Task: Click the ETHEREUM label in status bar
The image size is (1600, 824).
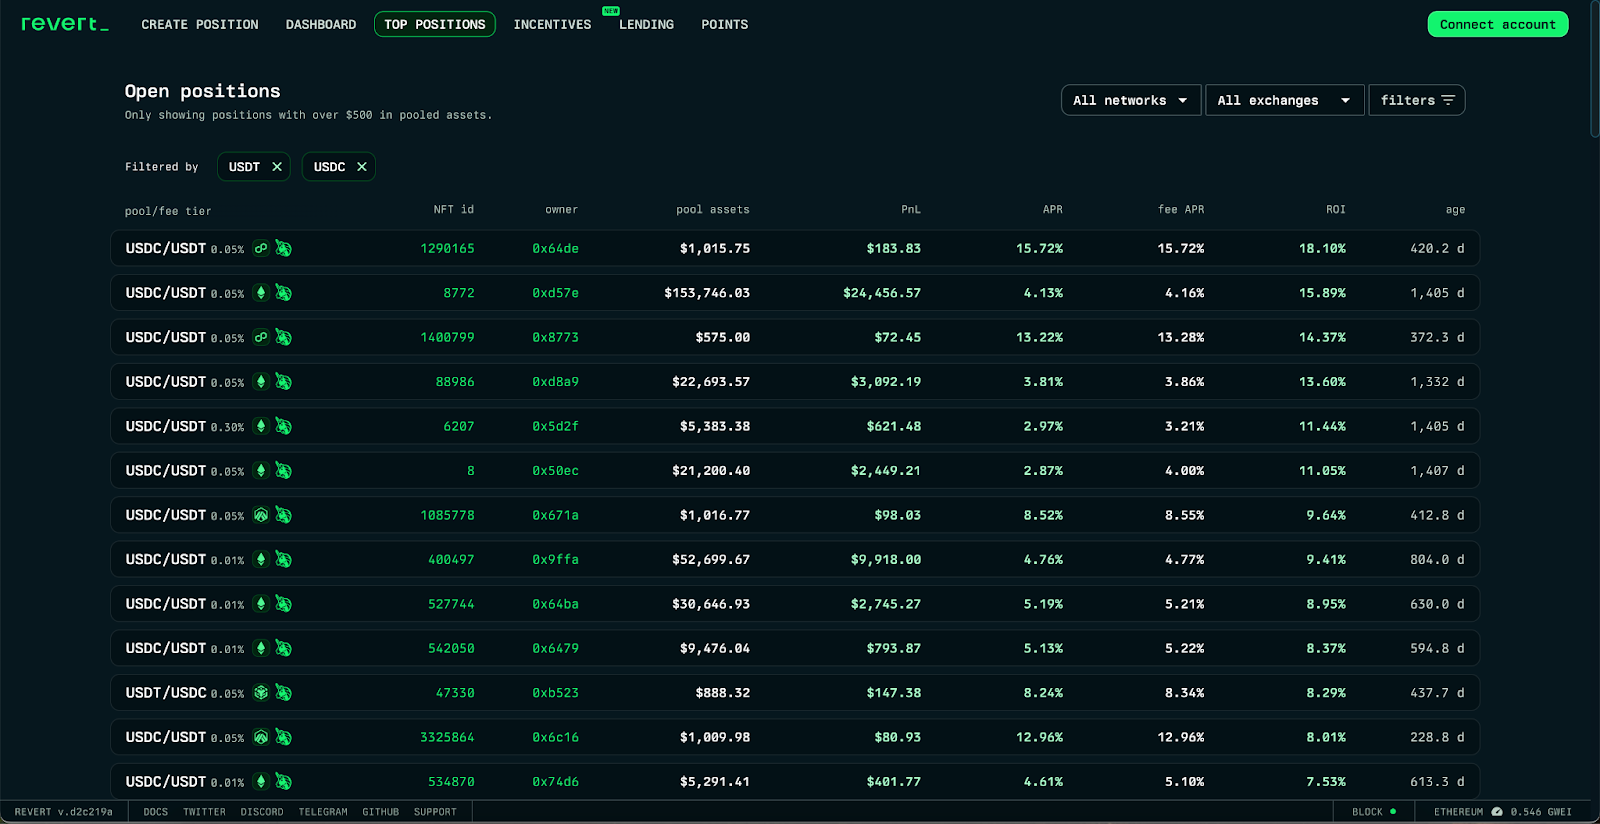Action: coord(1458,812)
